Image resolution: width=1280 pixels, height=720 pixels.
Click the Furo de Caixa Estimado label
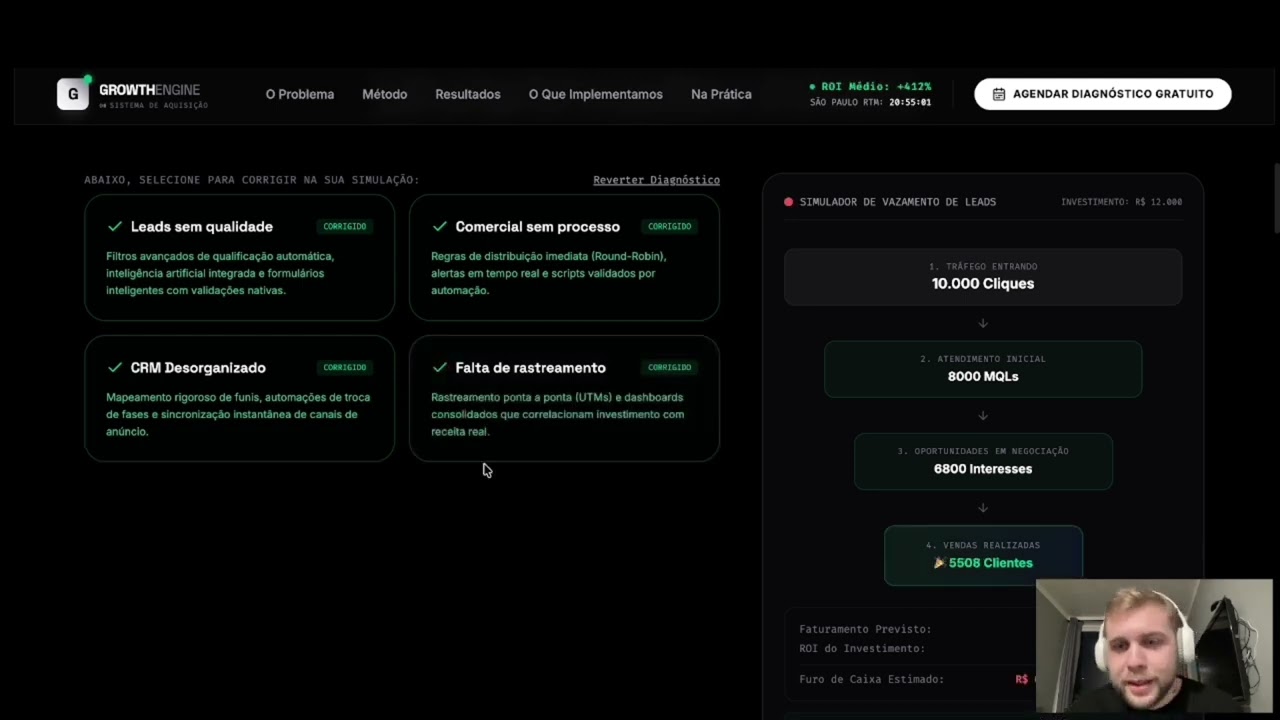pos(871,679)
